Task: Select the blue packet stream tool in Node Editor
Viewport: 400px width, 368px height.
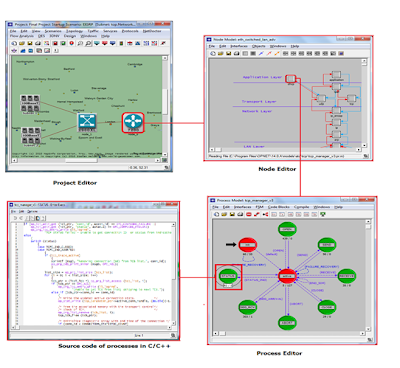Action: (261, 53)
